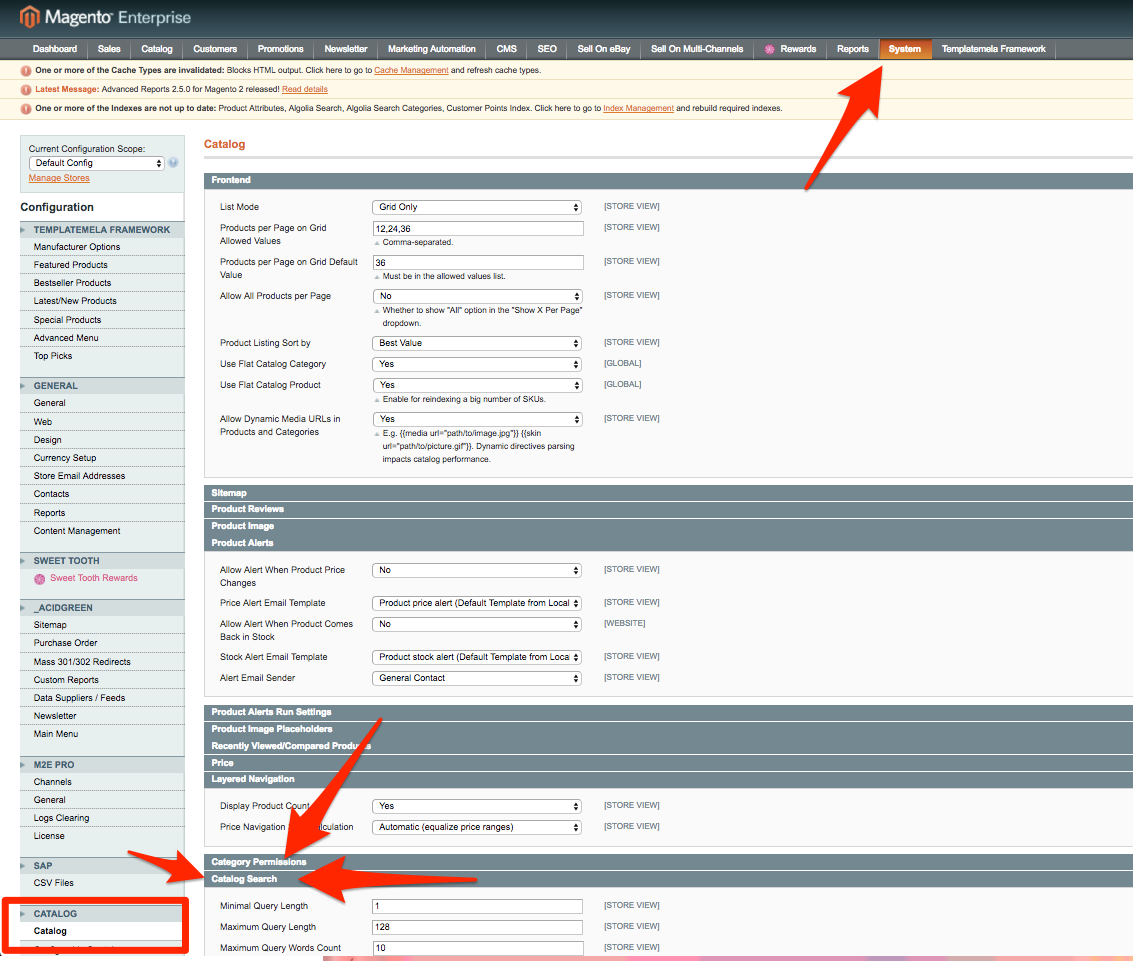Click the Maximum Query Length field
Screen dimensions: 1133x961
tap(478, 927)
